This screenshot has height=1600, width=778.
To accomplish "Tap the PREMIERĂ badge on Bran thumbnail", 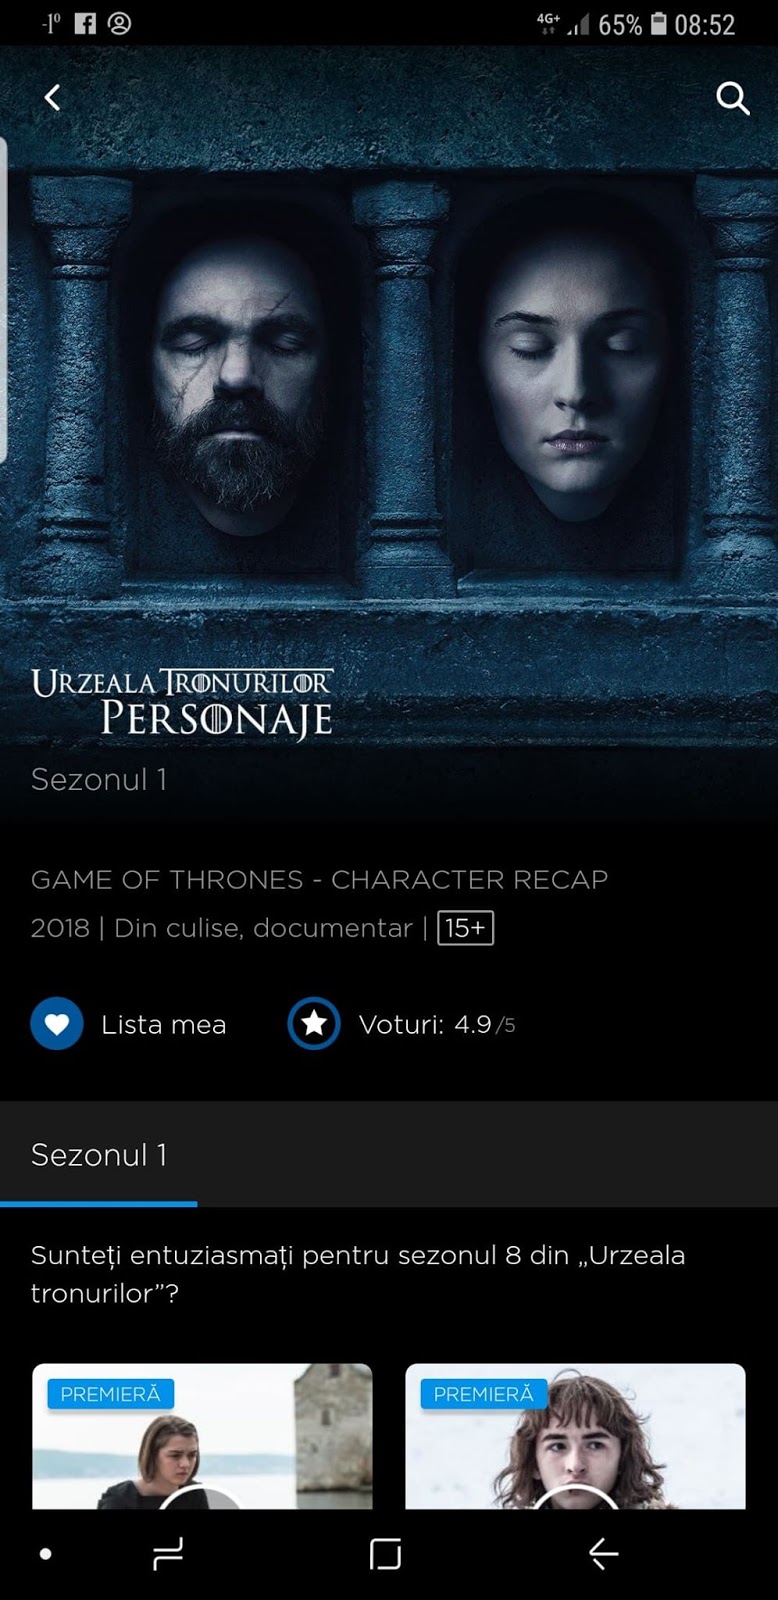I will click(484, 1394).
